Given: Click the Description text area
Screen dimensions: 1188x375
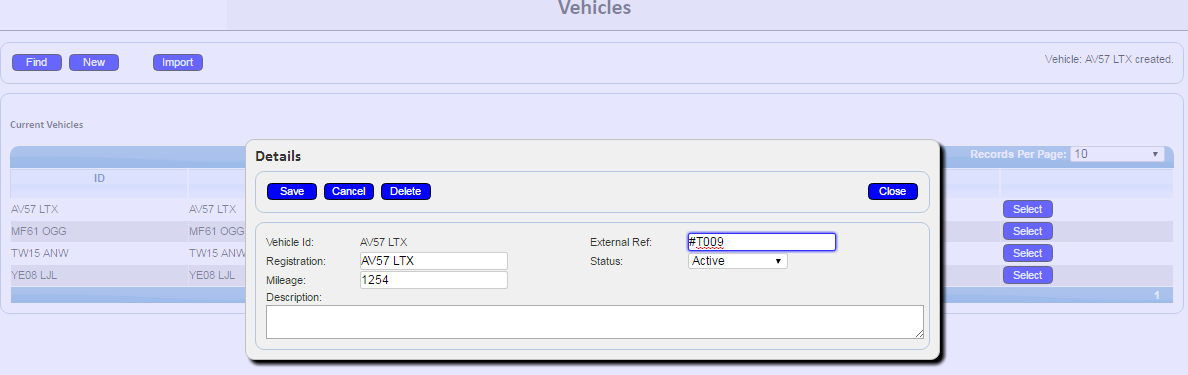Looking at the screenshot, I should (x=595, y=322).
